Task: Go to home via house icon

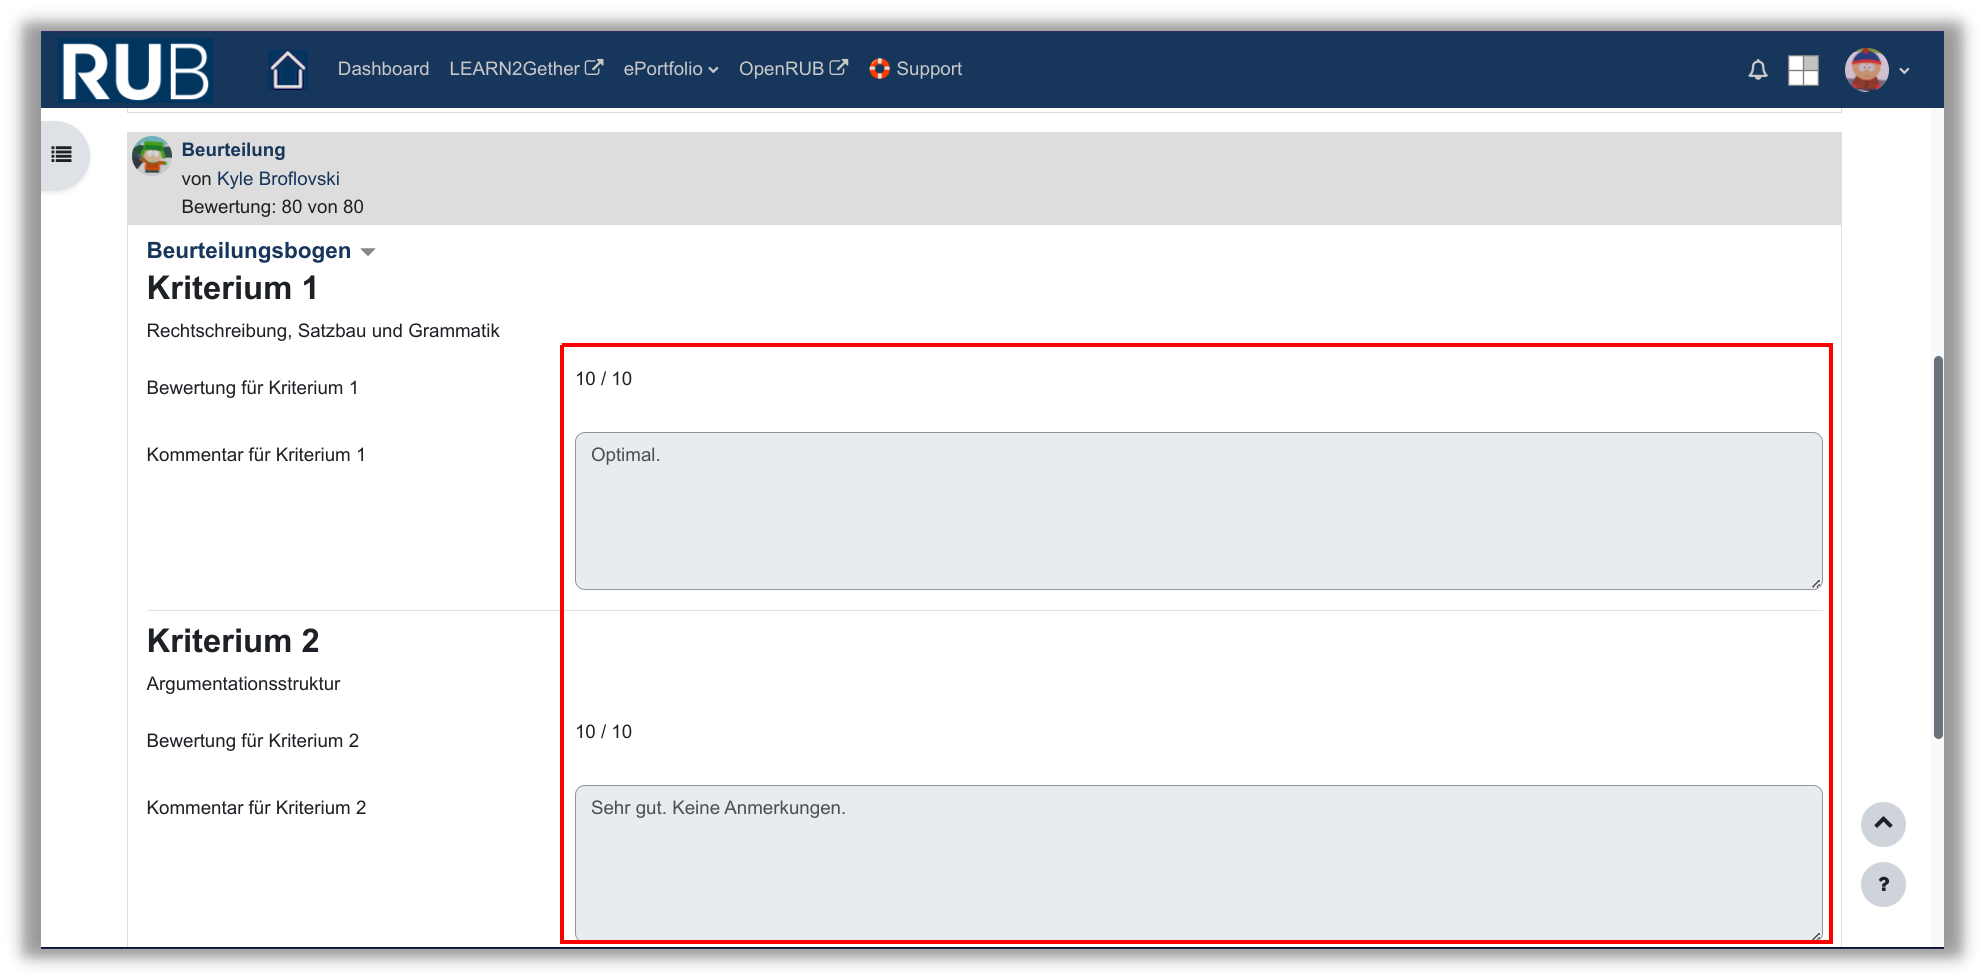Action: [287, 70]
